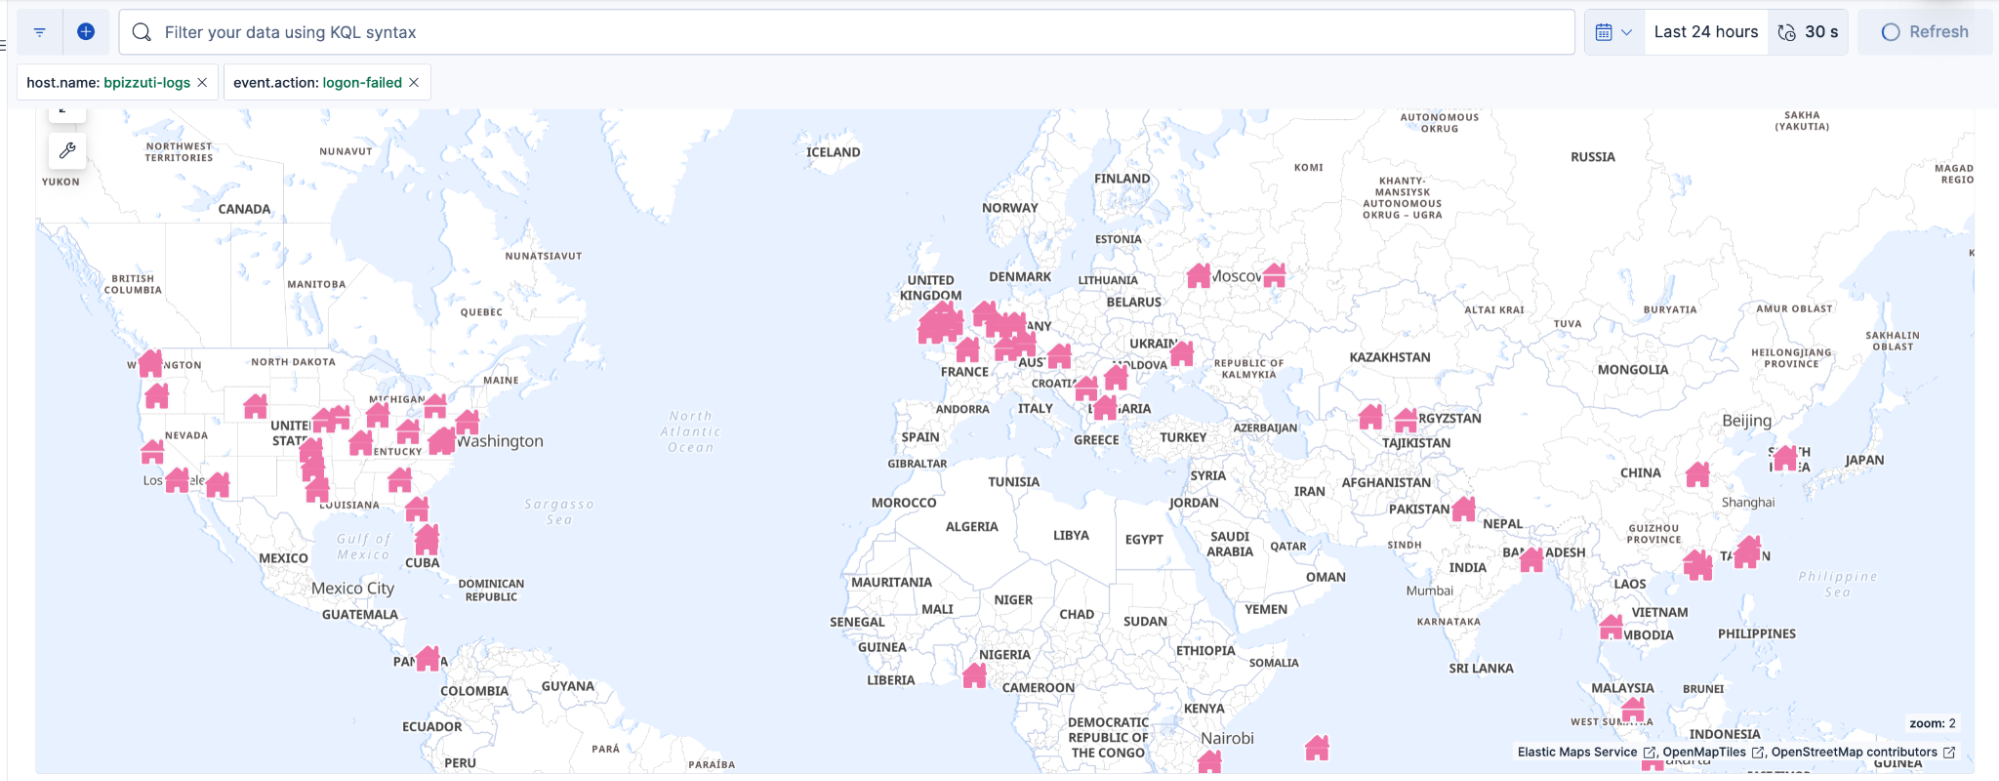Open the filter options menu icon
The width and height of the screenshot is (1999, 781).
pyautogui.click(x=40, y=32)
